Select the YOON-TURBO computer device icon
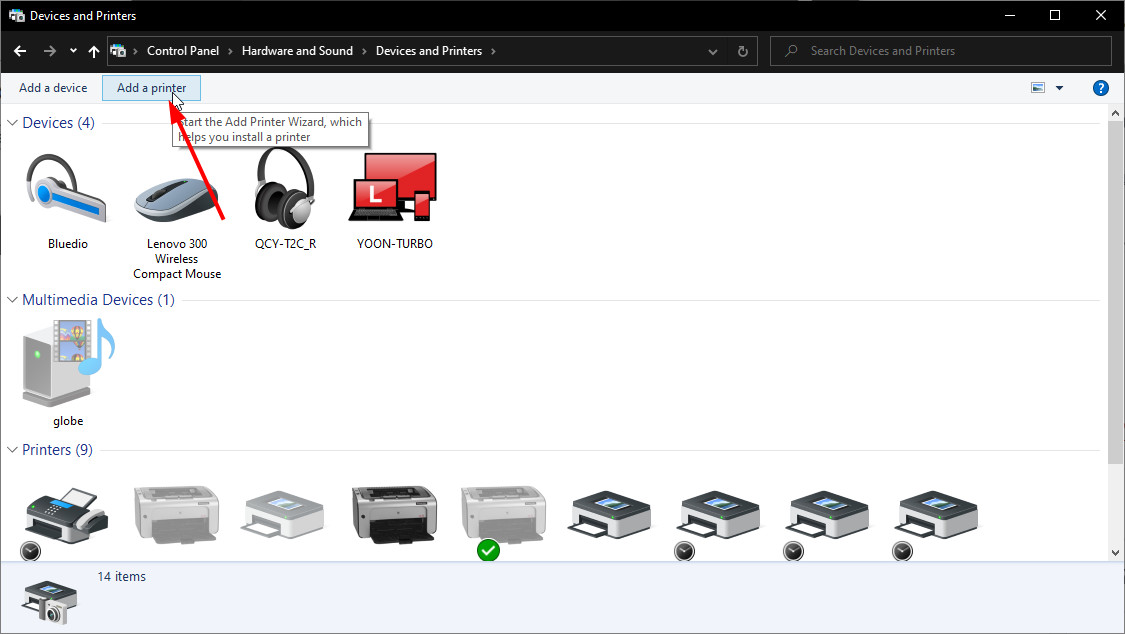This screenshot has height=634, width=1125. point(393,187)
